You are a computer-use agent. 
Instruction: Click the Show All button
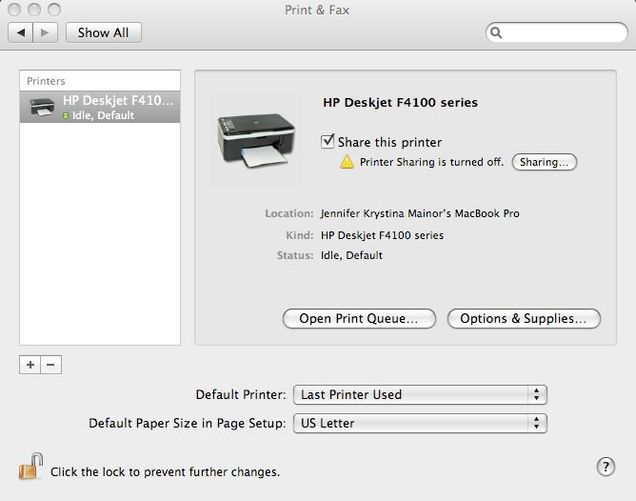[103, 32]
